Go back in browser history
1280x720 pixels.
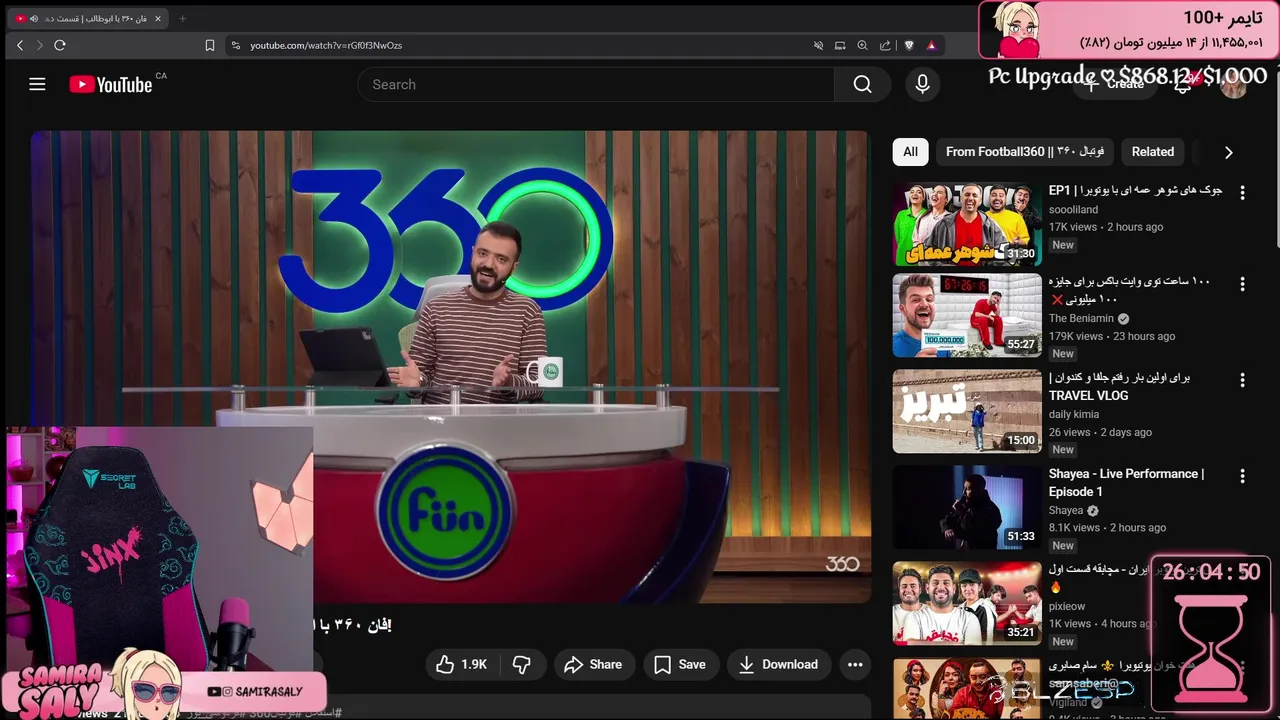[x=20, y=45]
